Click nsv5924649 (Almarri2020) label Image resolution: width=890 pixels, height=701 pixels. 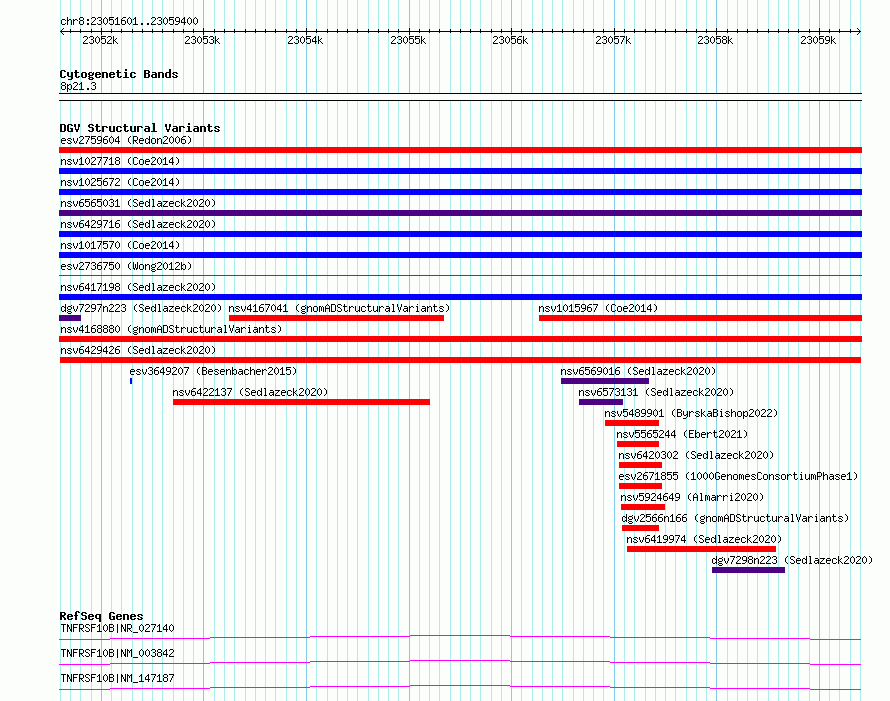coord(692,497)
